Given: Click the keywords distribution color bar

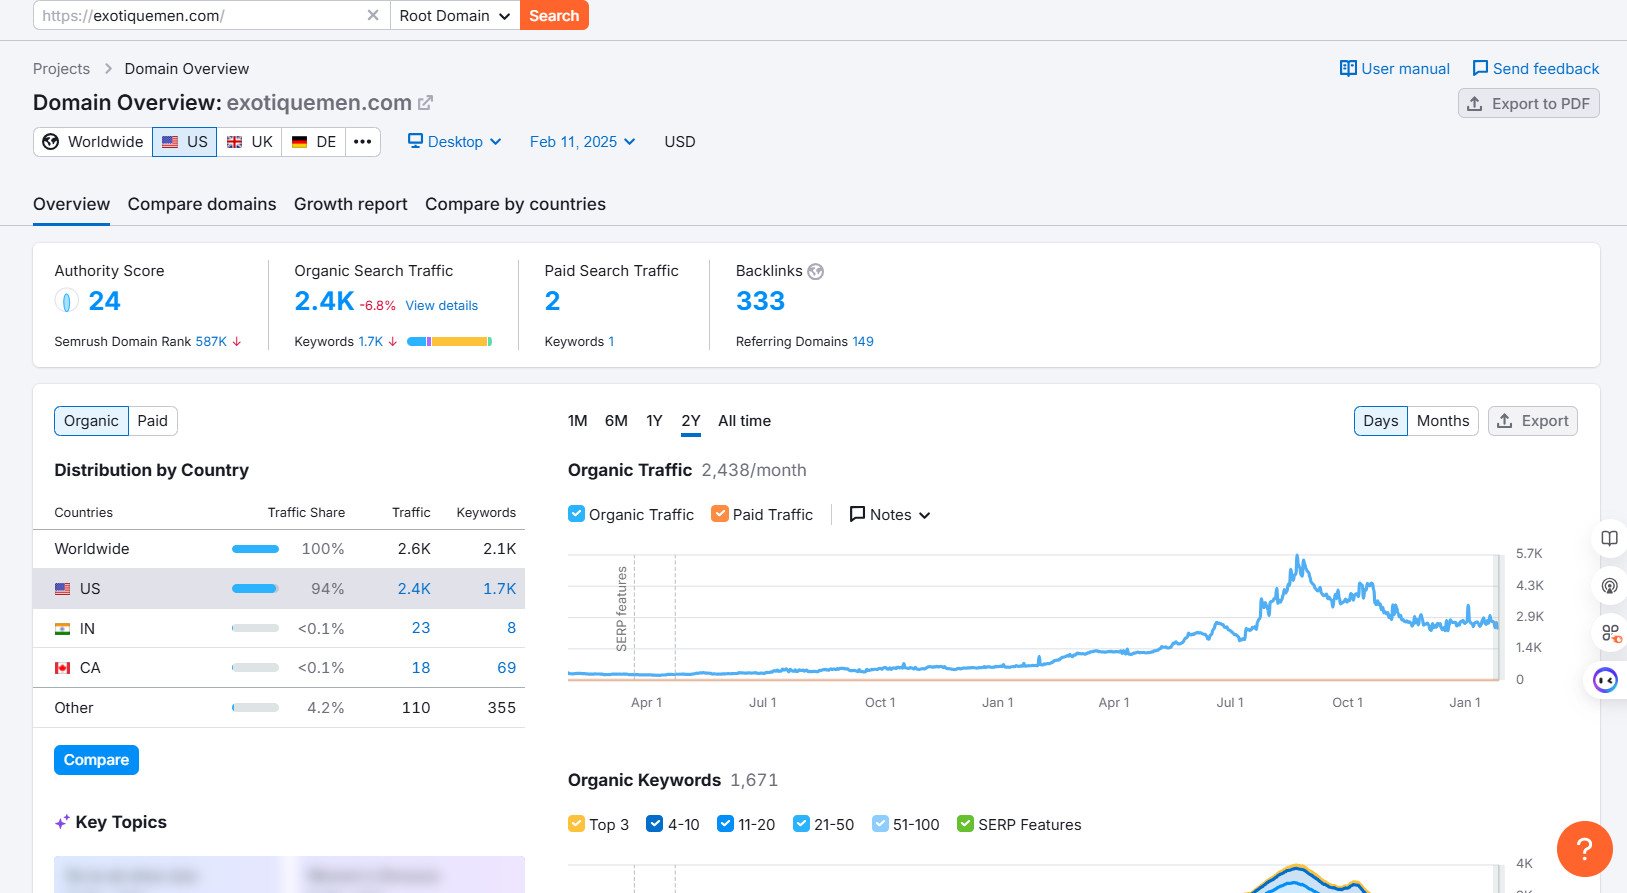Looking at the screenshot, I should [x=449, y=342].
